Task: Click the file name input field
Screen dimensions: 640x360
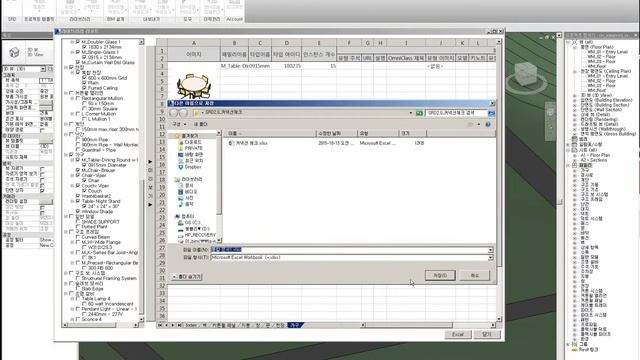Action: (x=349, y=250)
